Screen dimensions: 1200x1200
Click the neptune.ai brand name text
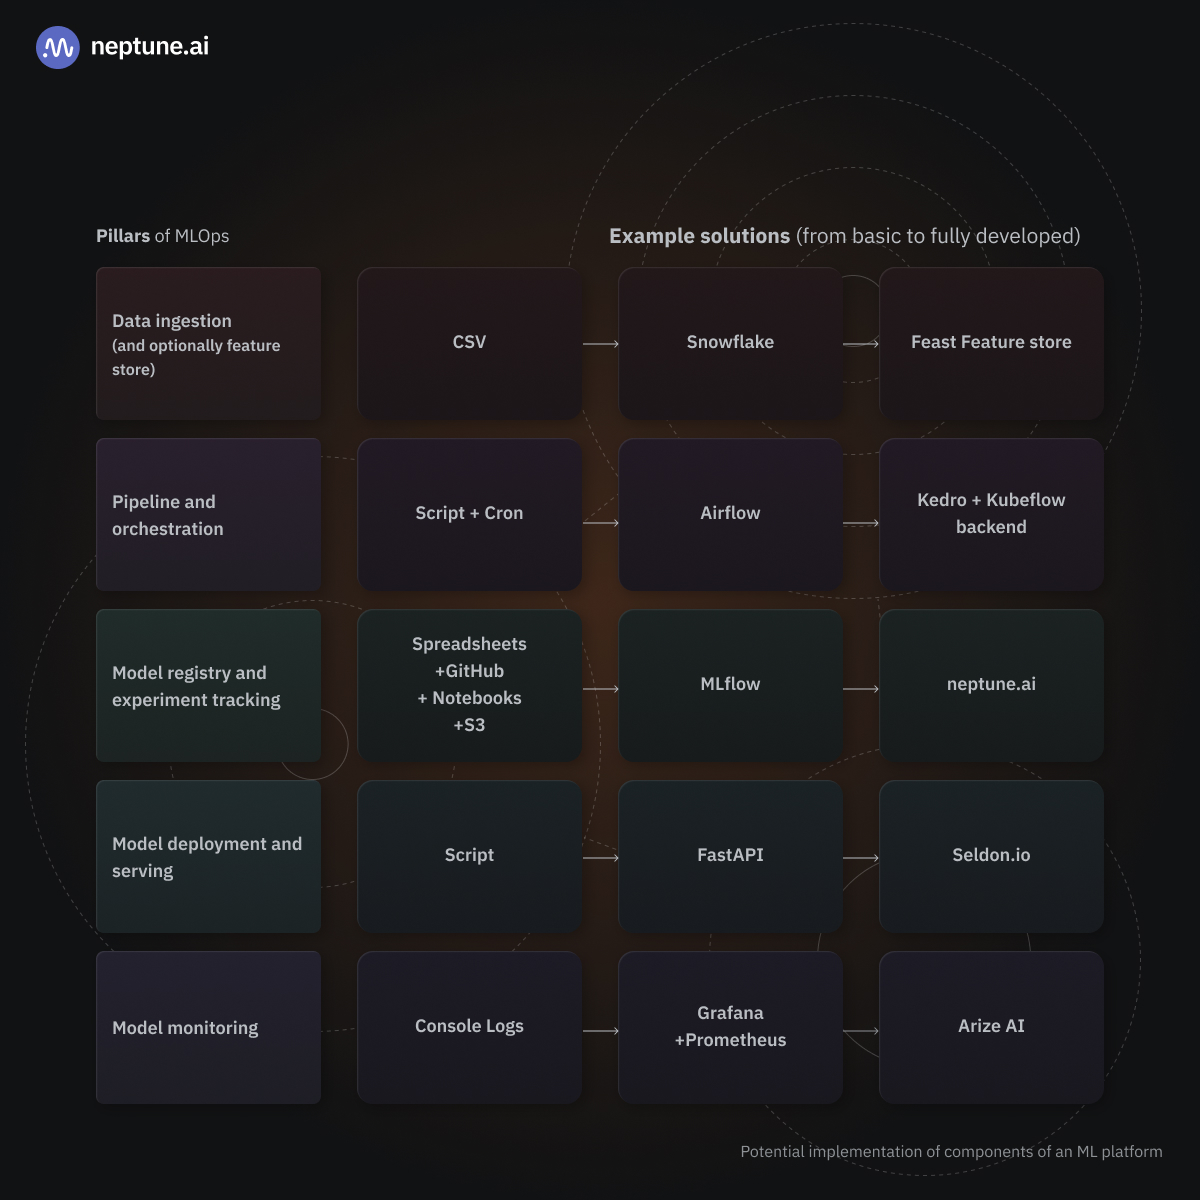click(x=149, y=46)
